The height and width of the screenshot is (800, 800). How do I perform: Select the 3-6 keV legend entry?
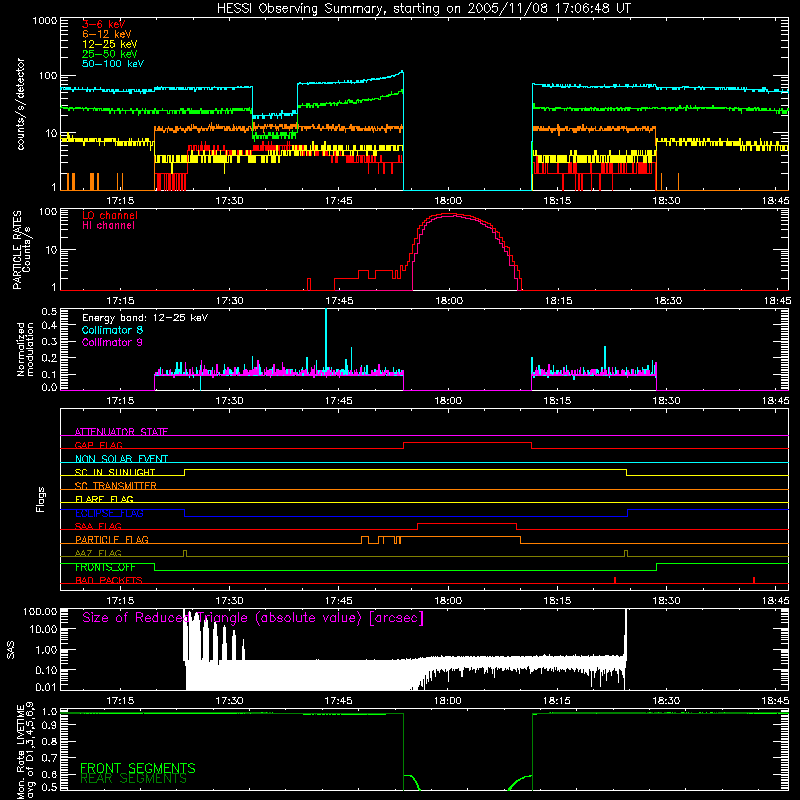coord(104,24)
